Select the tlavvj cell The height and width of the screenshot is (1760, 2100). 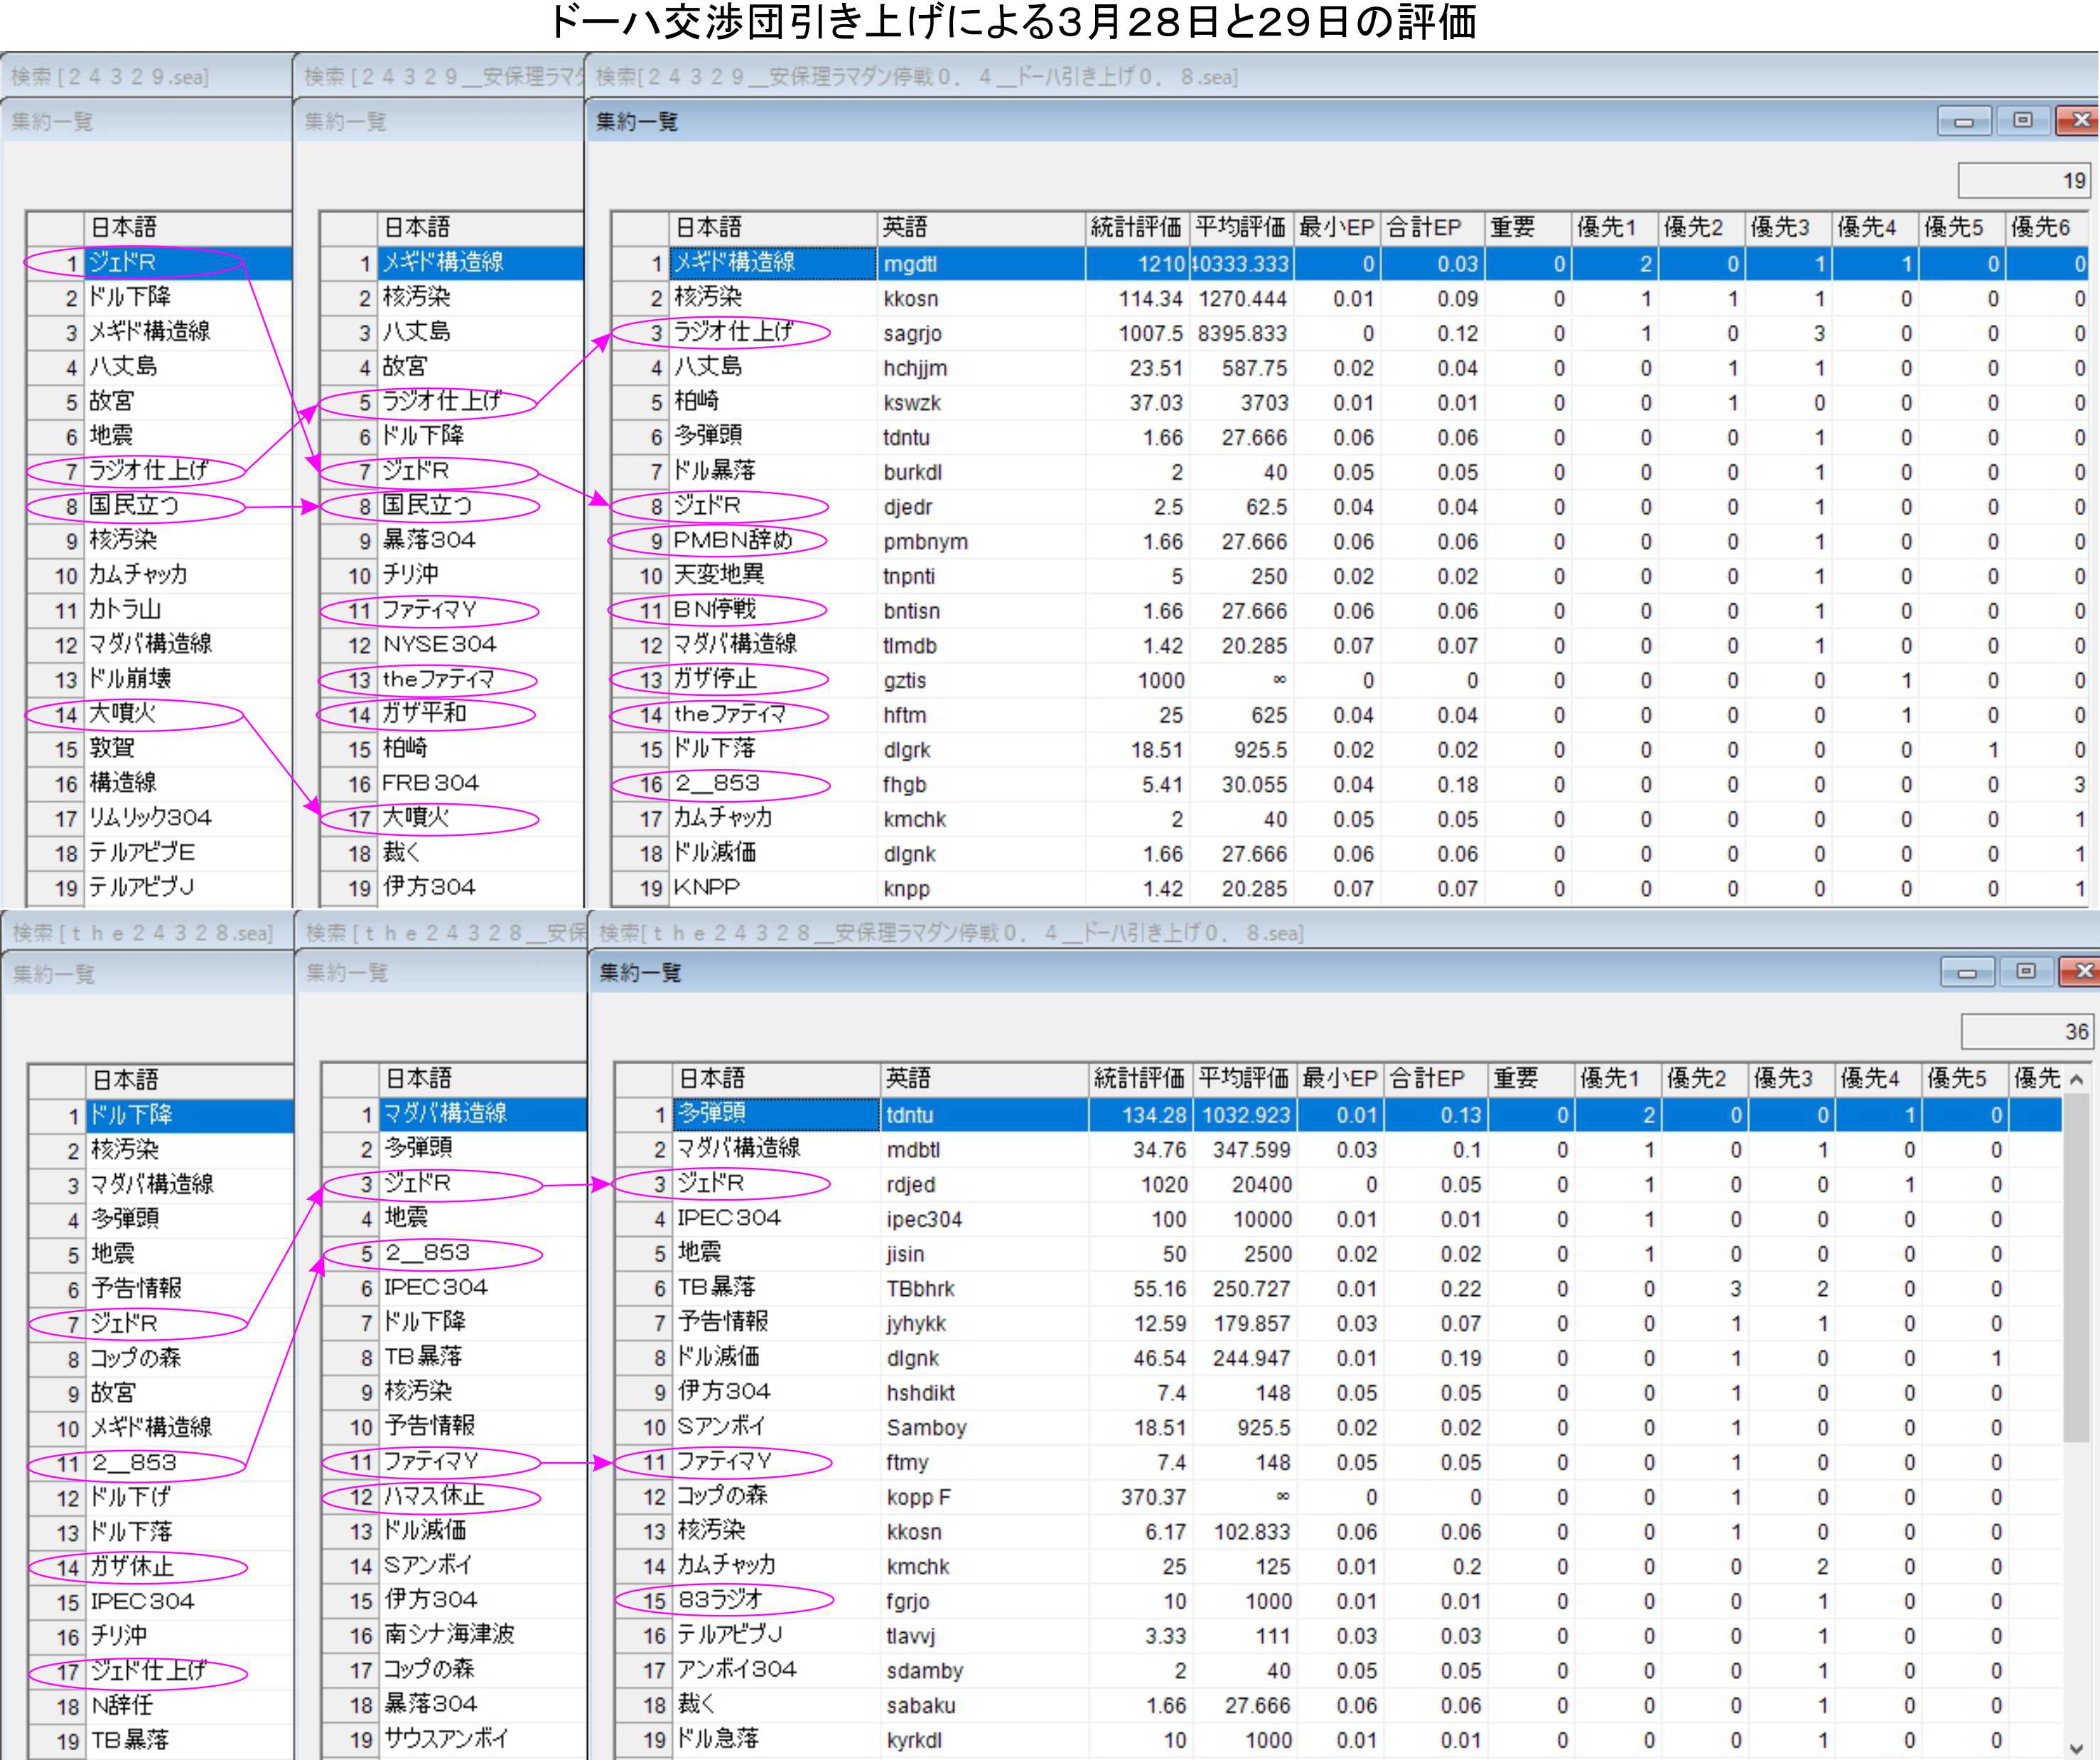click(x=985, y=1636)
